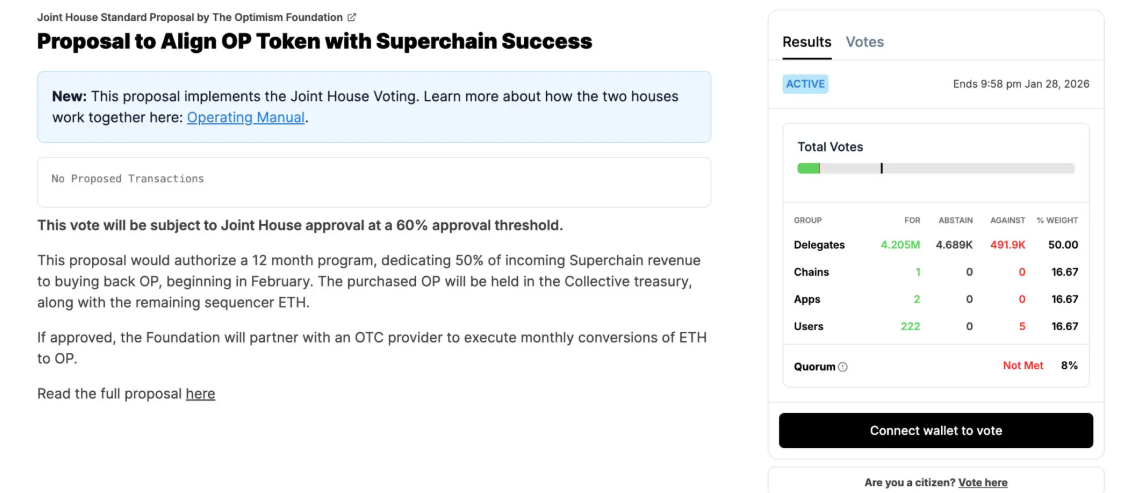Click the citizen 'Vote here' link
The height and width of the screenshot is (493, 1126).
pyautogui.click(x=982, y=483)
